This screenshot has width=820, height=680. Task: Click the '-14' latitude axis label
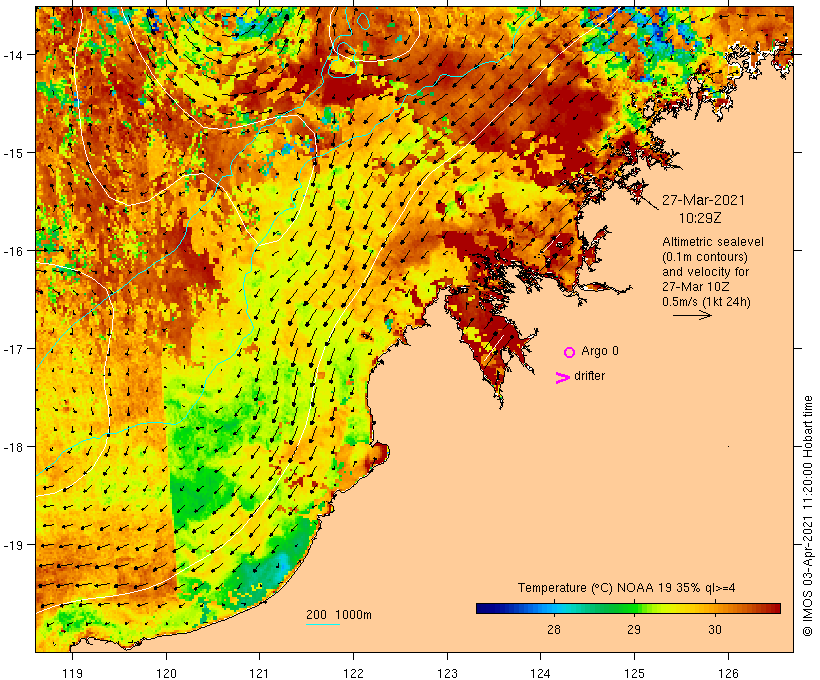tap(12, 54)
